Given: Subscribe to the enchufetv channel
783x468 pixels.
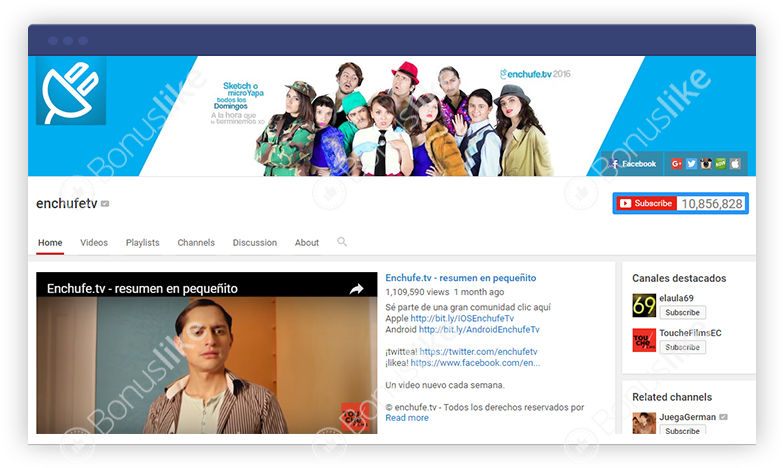Looking at the screenshot, I should pyautogui.click(x=646, y=203).
